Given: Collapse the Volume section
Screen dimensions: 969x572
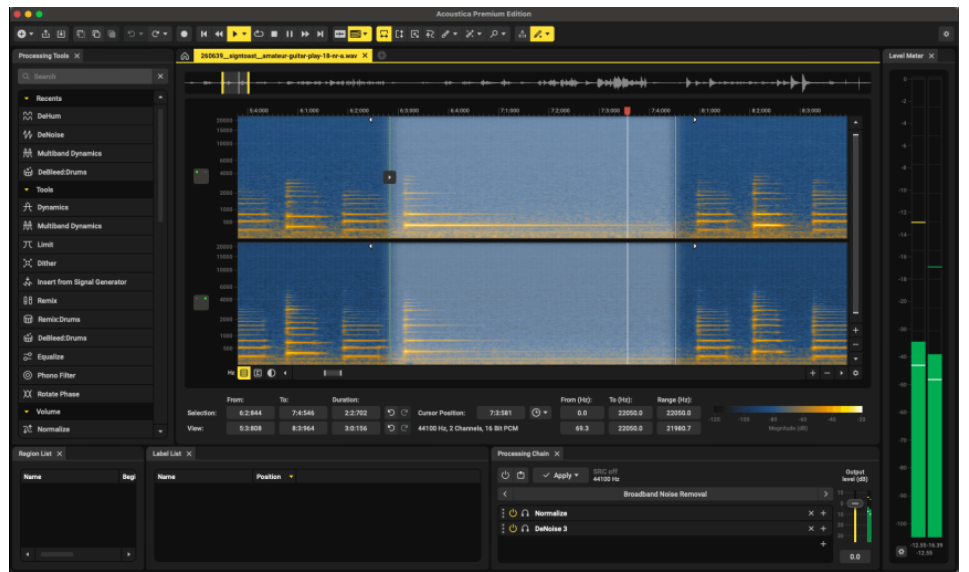Looking at the screenshot, I should [26, 411].
